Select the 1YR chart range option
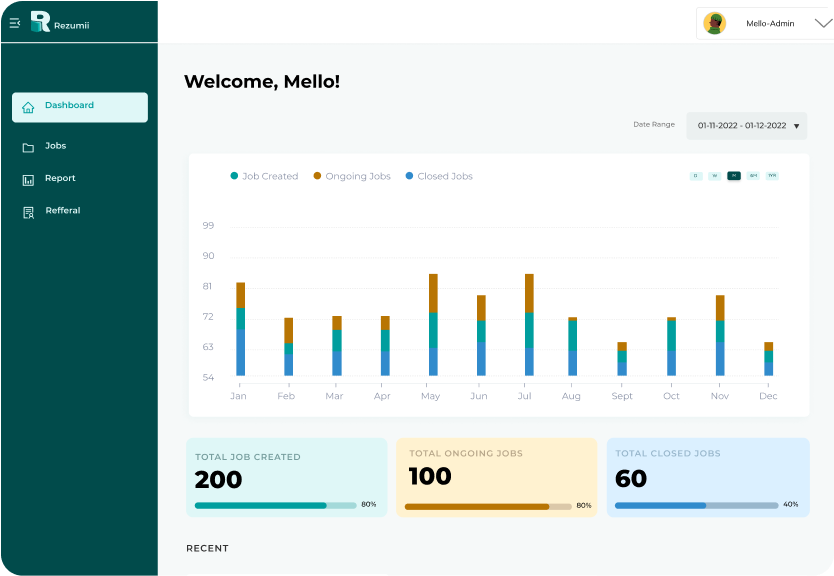Screen dimensions: 834x576 click(772, 176)
